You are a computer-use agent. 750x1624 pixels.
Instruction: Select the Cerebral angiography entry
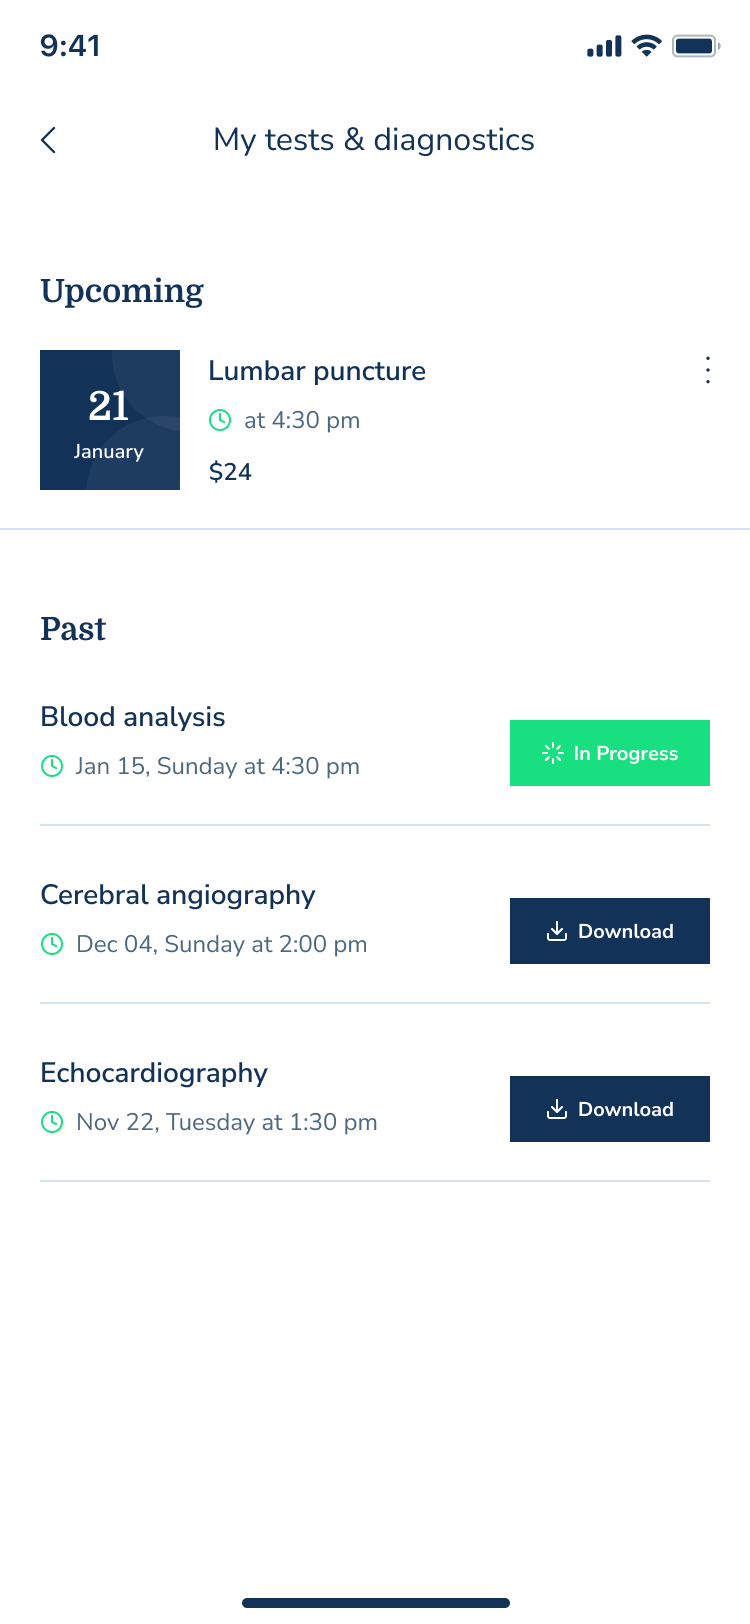click(x=178, y=895)
